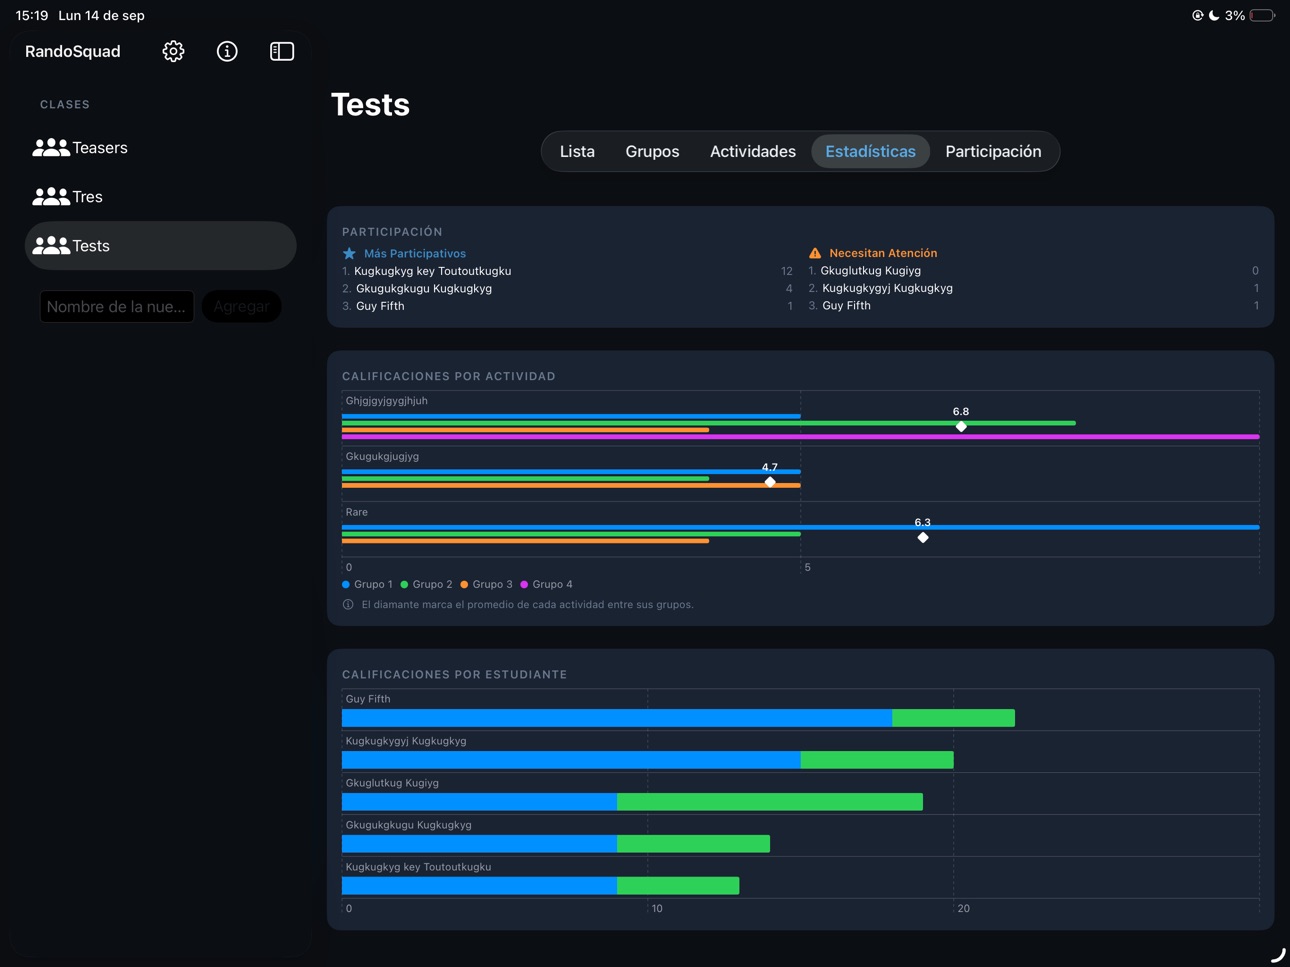This screenshot has height=967, width=1290.
Task: Open the info circle icon
Action: click(227, 51)
